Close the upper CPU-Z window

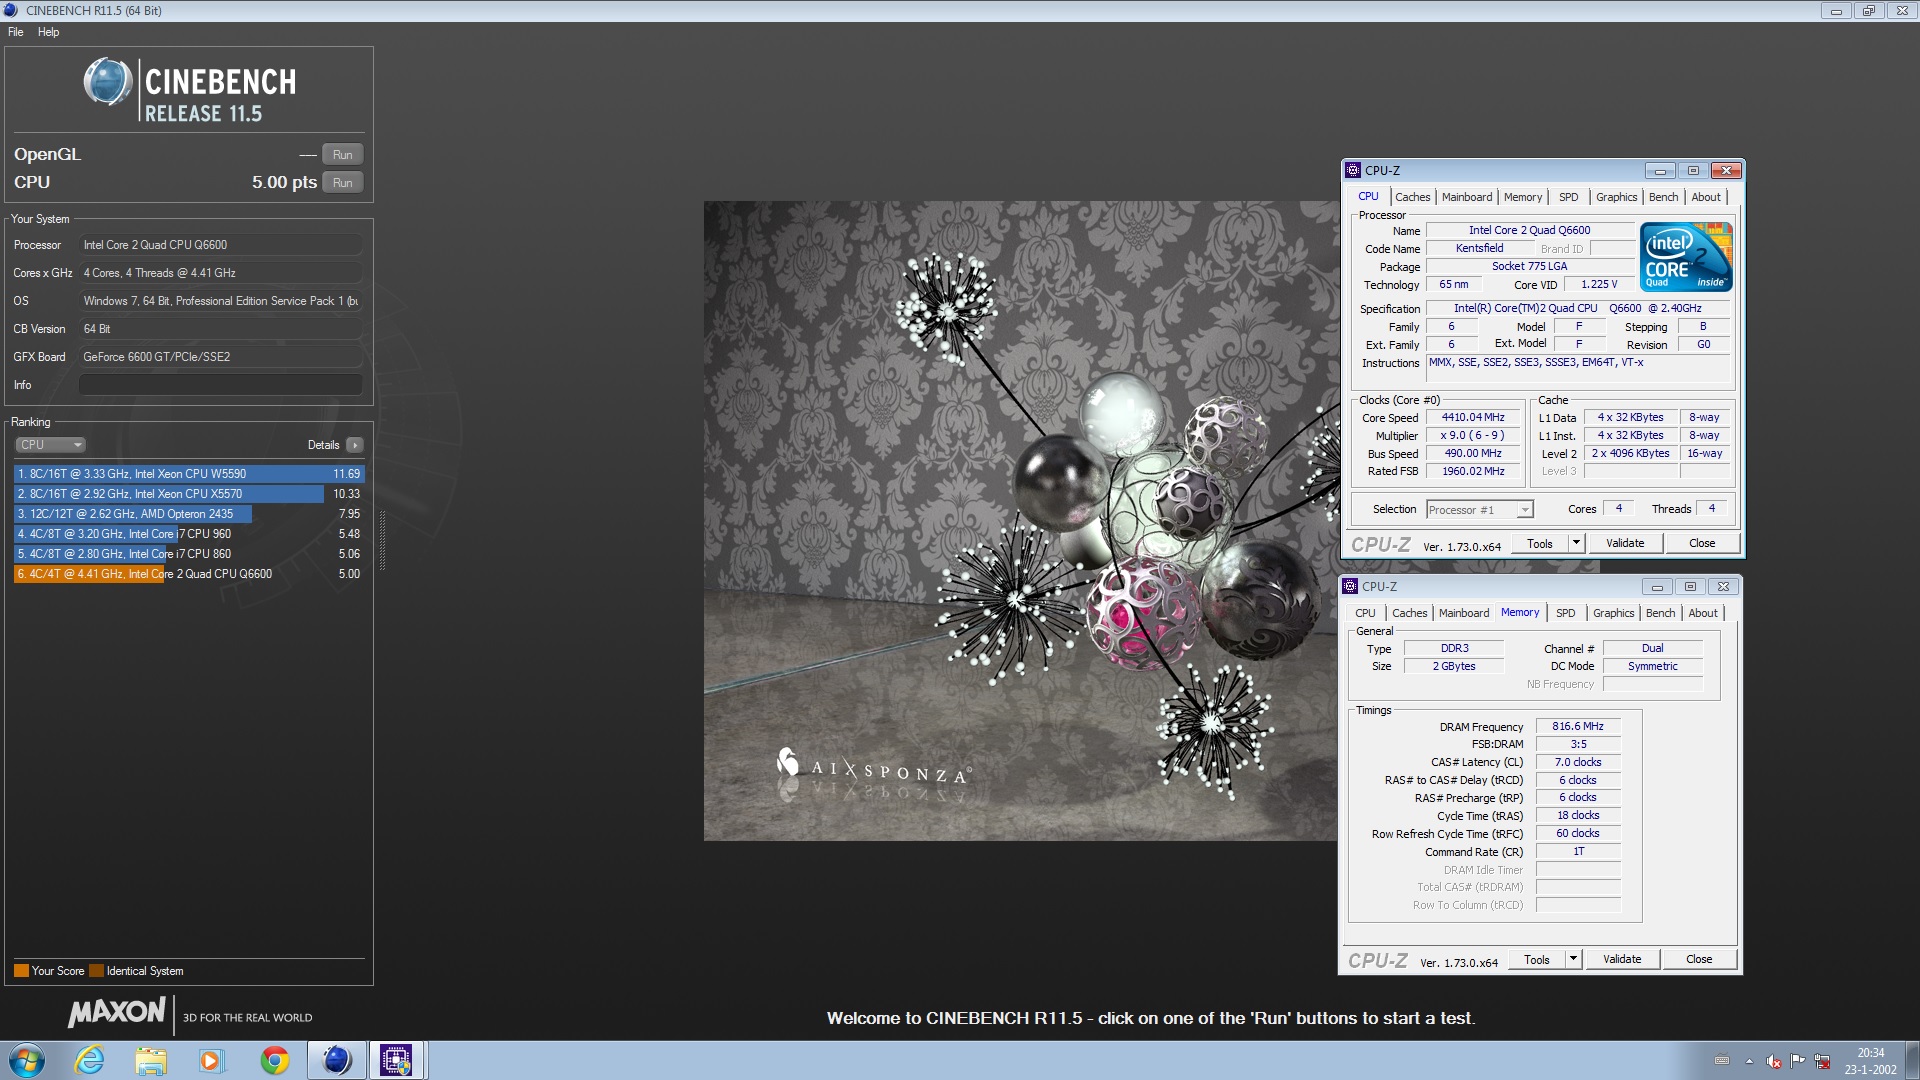(x=1726, y=170)
